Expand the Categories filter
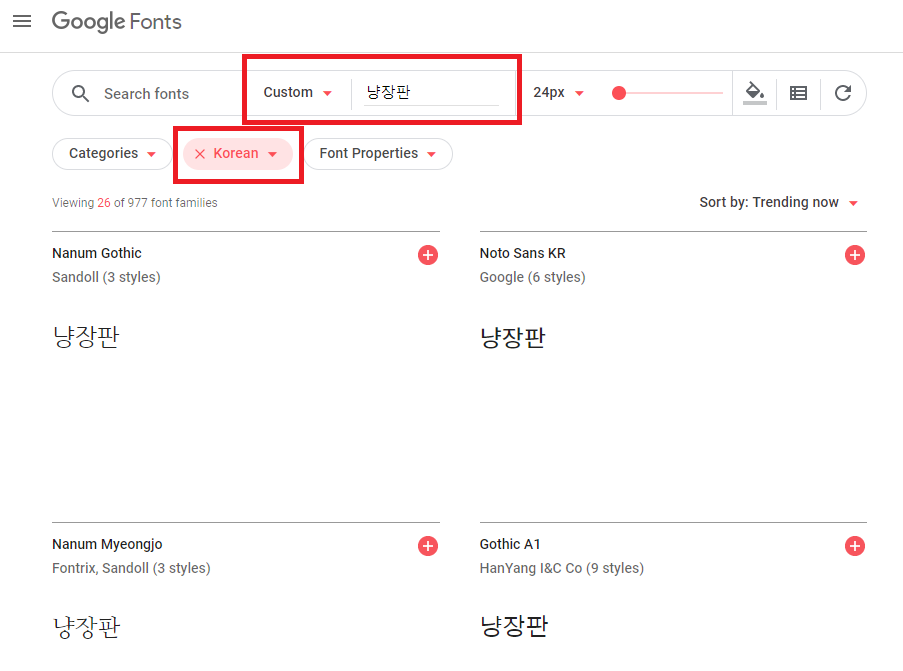 [112, 154]
